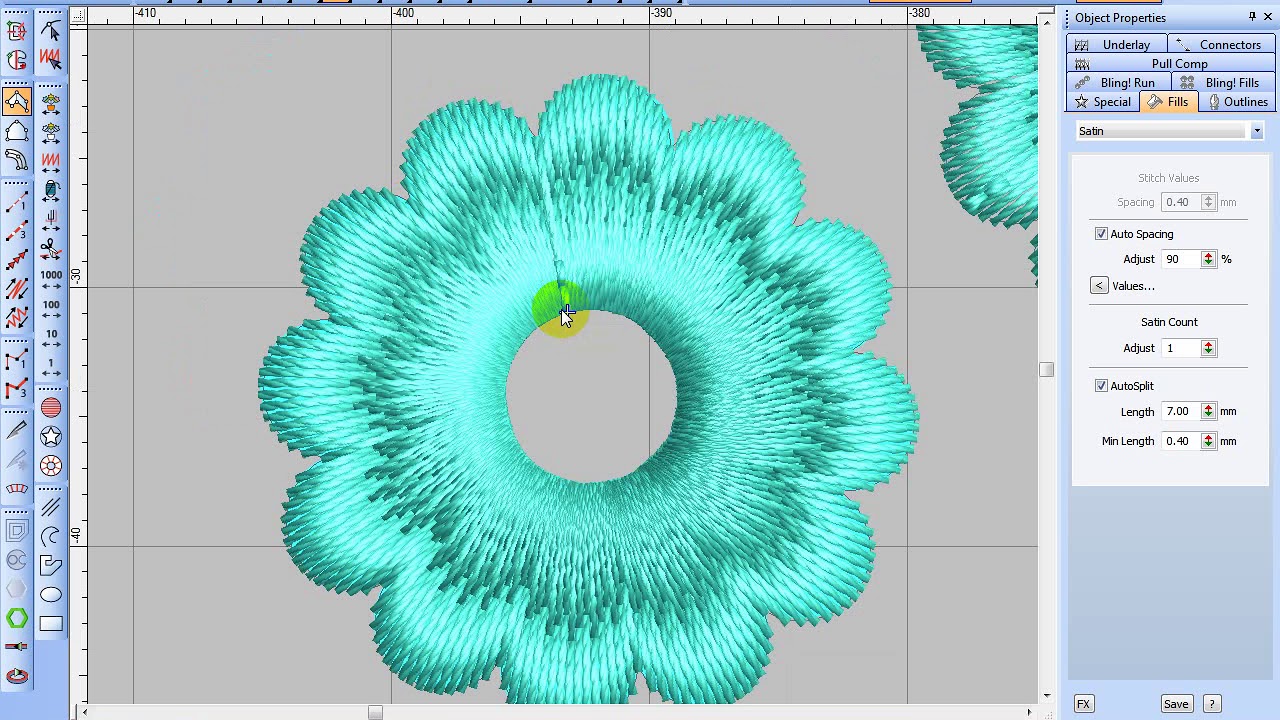
Task: Open the Connectors tab
Action: click(x=1219, y=45)
